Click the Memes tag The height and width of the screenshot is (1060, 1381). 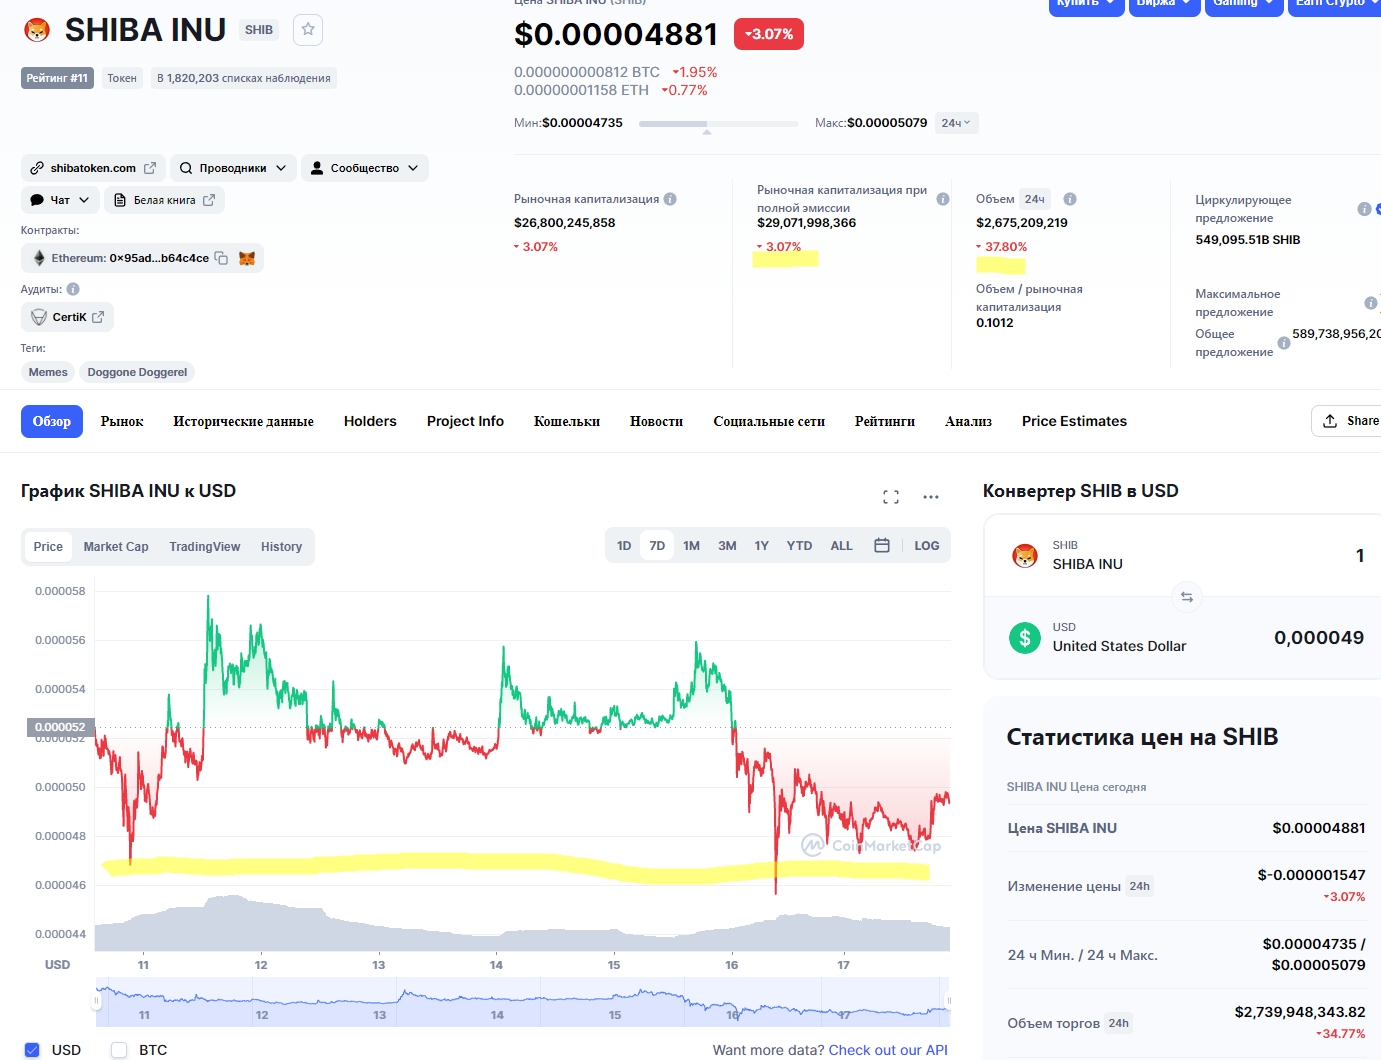tap(48, 372)
